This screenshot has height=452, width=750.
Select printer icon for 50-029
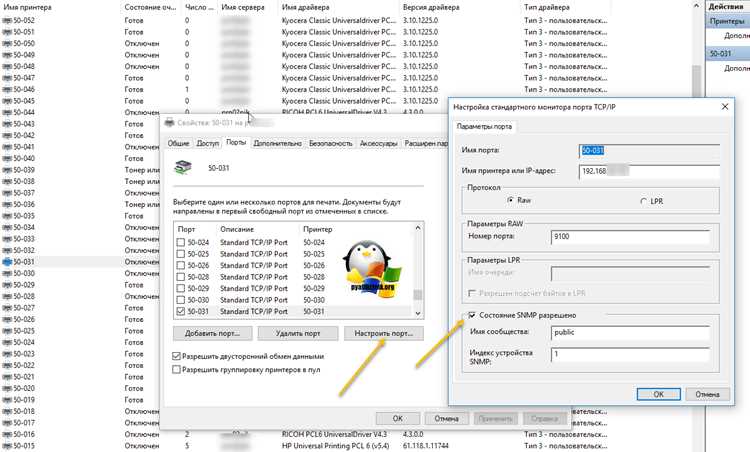coord(7,285)
